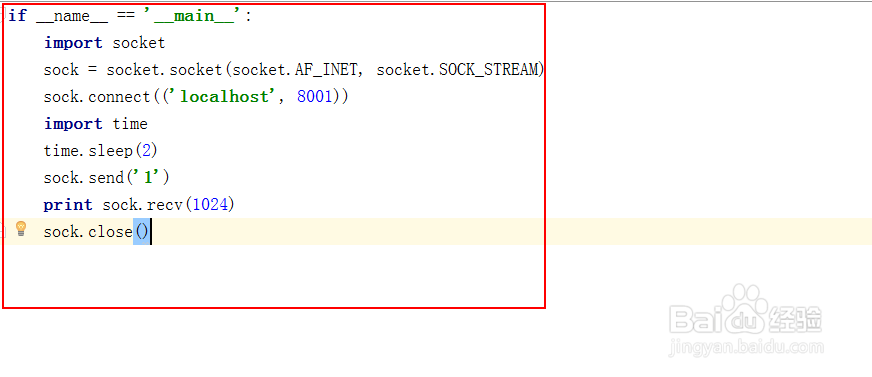This screenshot has height=377, width=872.
Task: Click the 'import time' statement
Action: (96, 123)
